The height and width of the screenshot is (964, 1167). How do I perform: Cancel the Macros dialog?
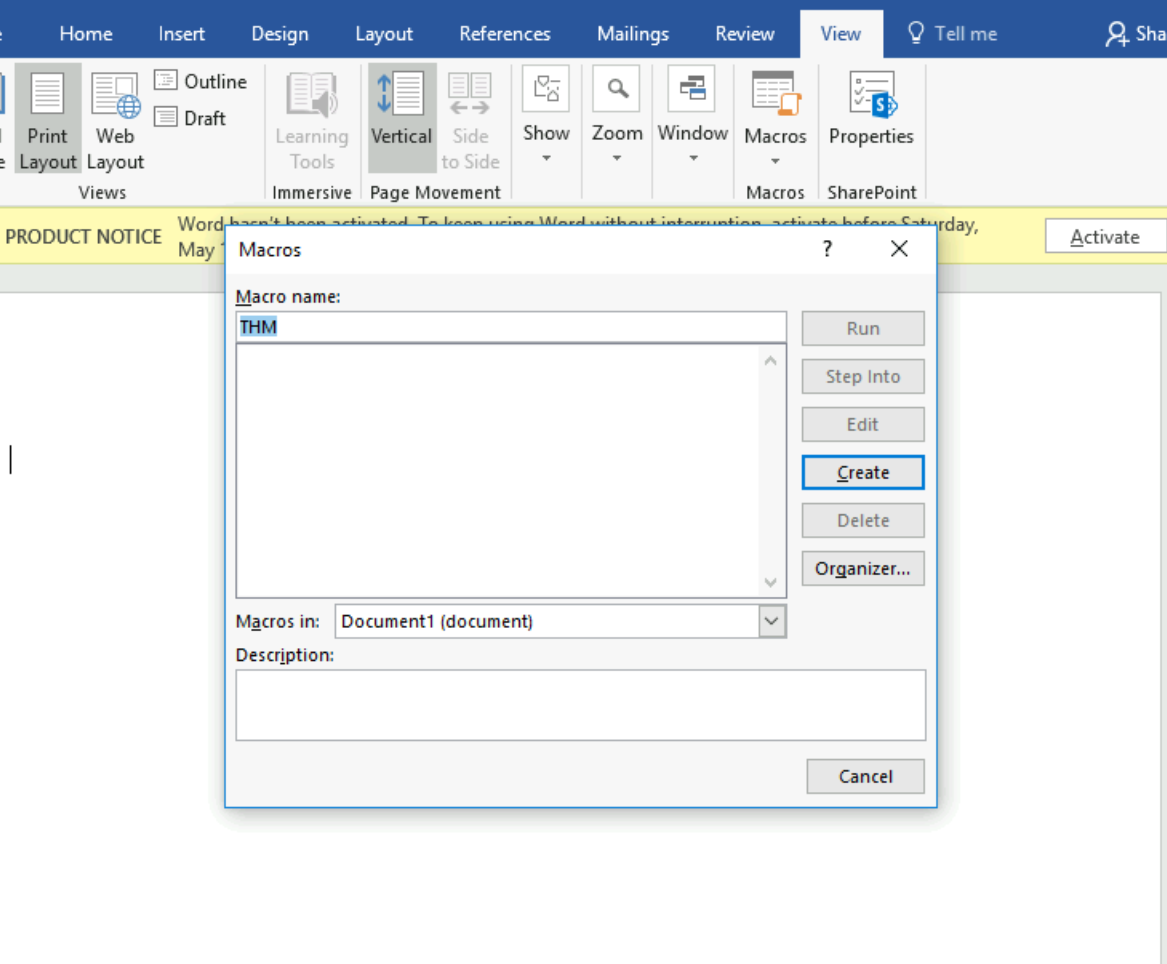tap(865, 776)
